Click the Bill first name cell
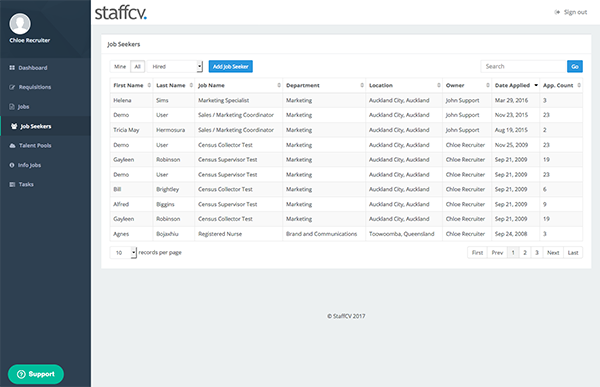This screenshot has width=600, height=387. pyautogui.click(x=131, y=189)
